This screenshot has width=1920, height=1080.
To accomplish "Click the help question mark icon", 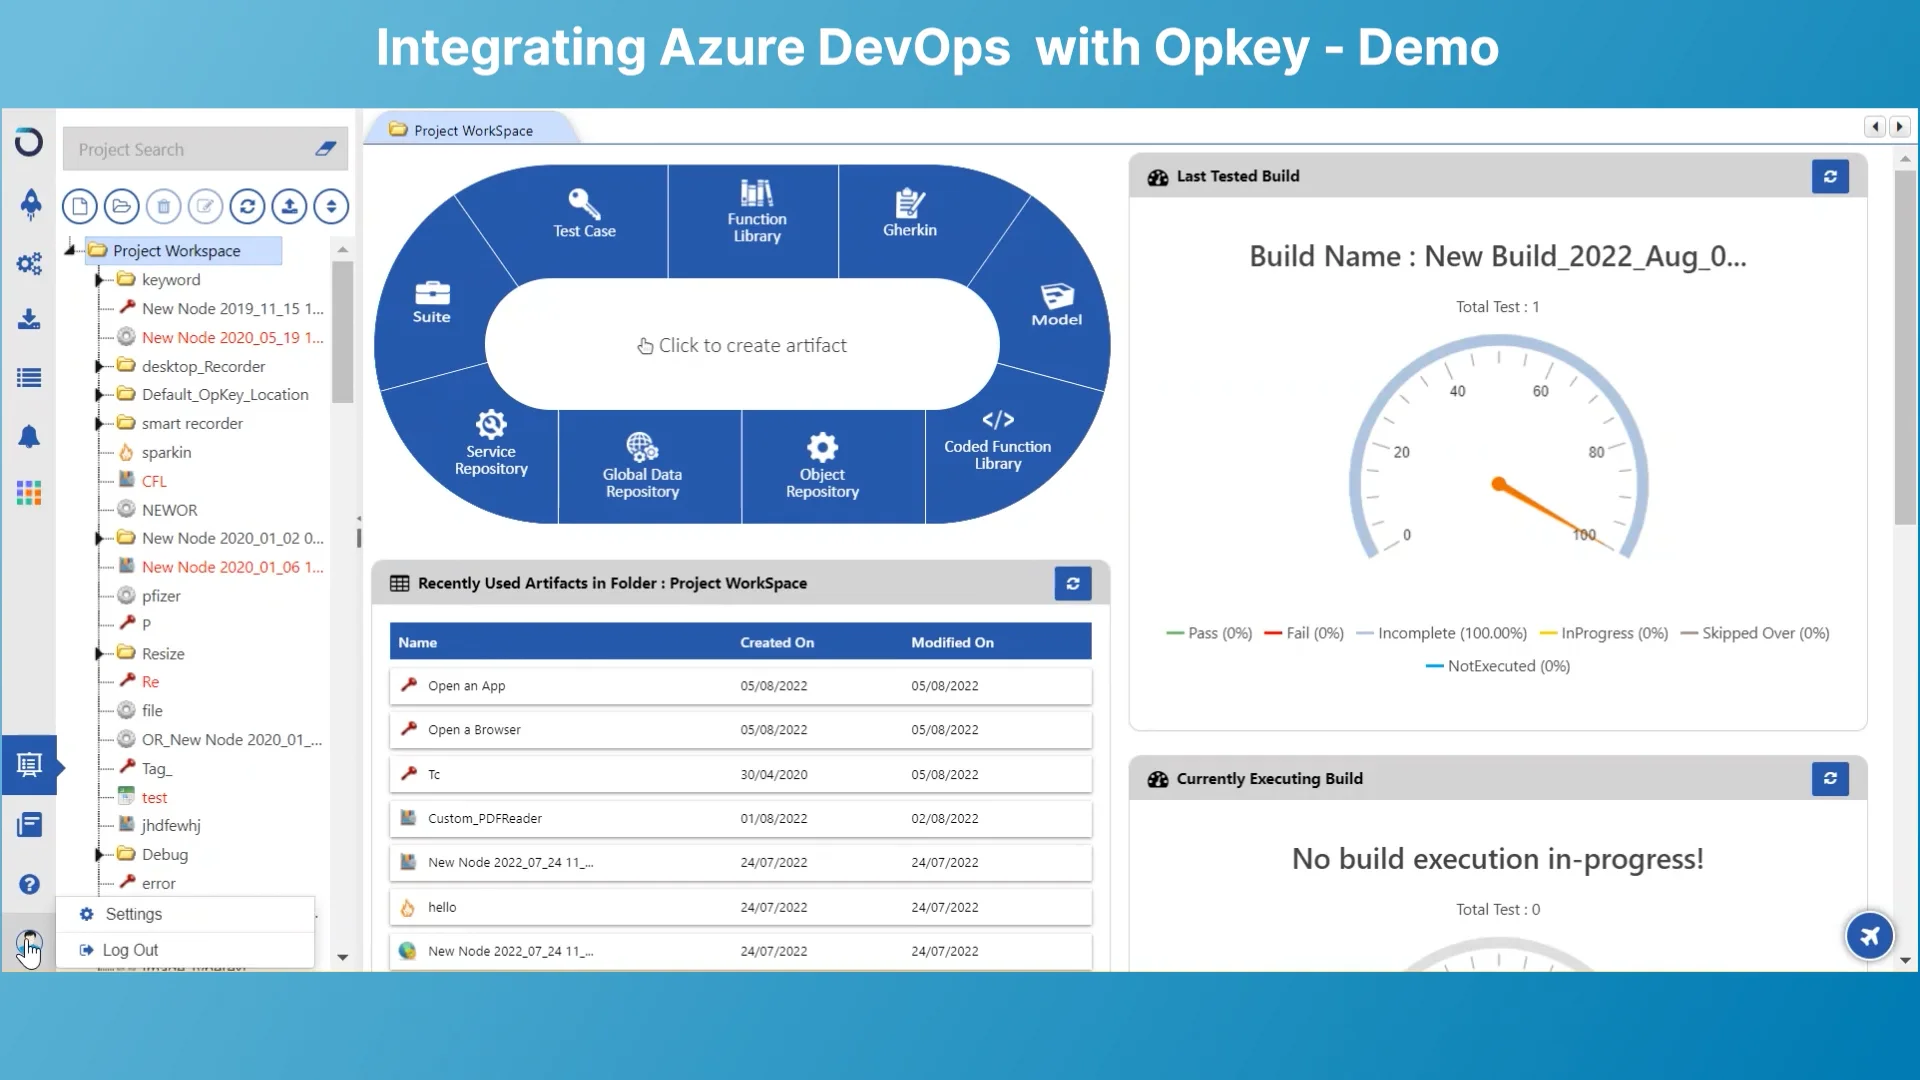I will pyautogui.click(x=29, y=884).
